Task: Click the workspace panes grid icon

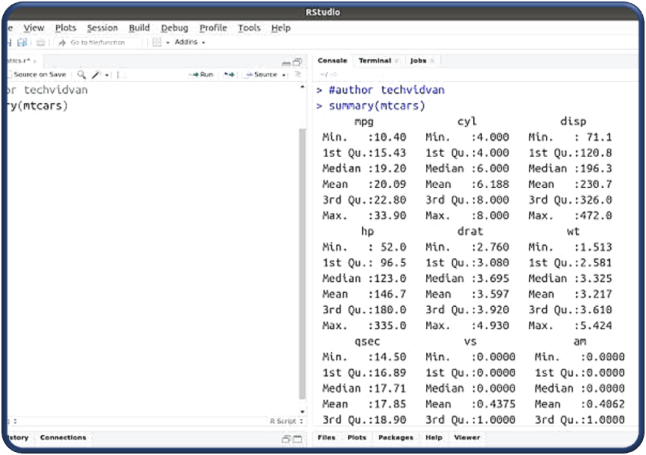Action: click(x=157, y=42)
